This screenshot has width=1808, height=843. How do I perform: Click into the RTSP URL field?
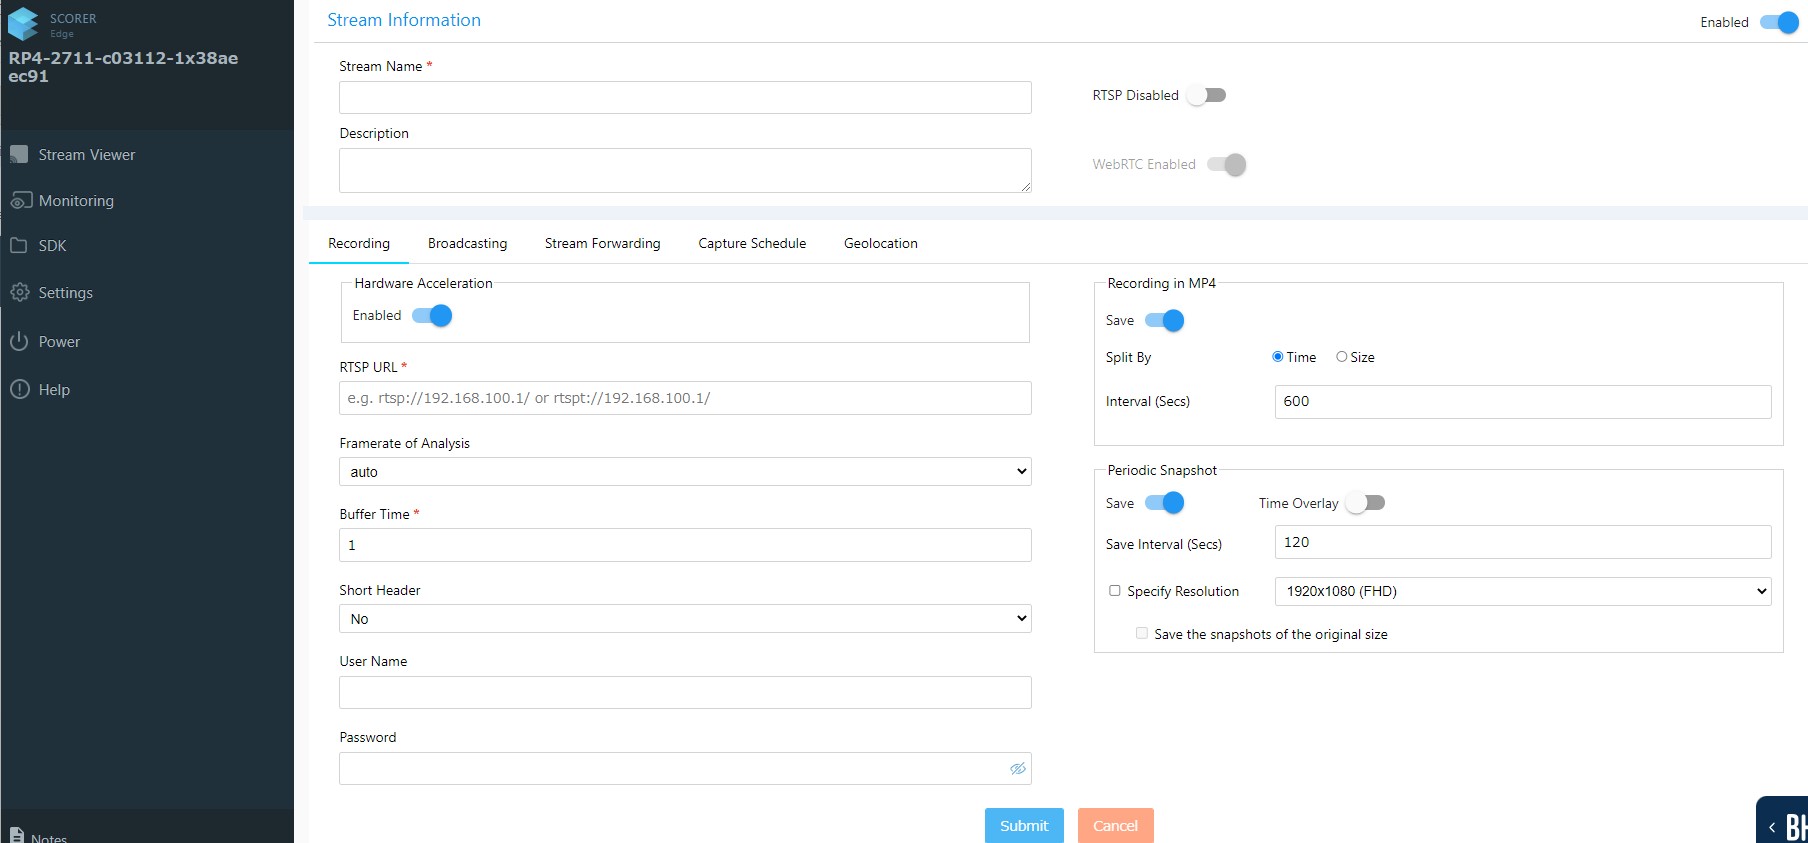(x=685, y=398)
